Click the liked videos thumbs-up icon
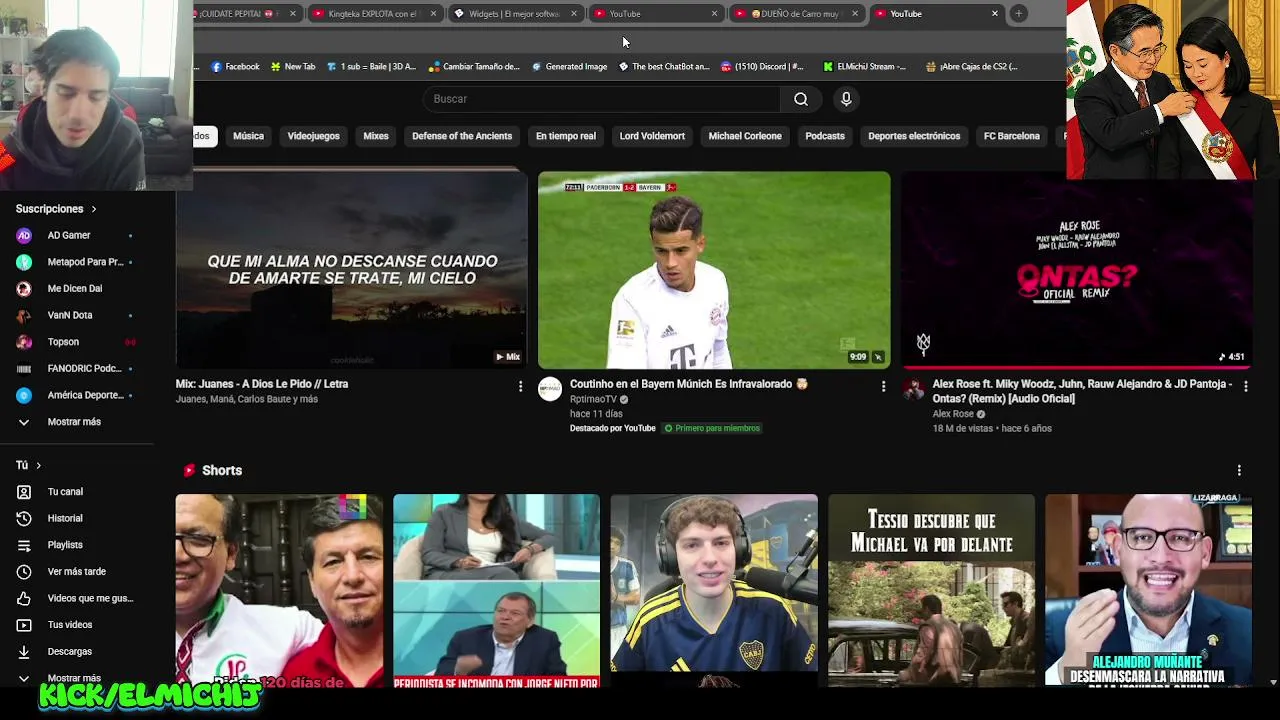The image size is (1280, 720). (24, 598)
